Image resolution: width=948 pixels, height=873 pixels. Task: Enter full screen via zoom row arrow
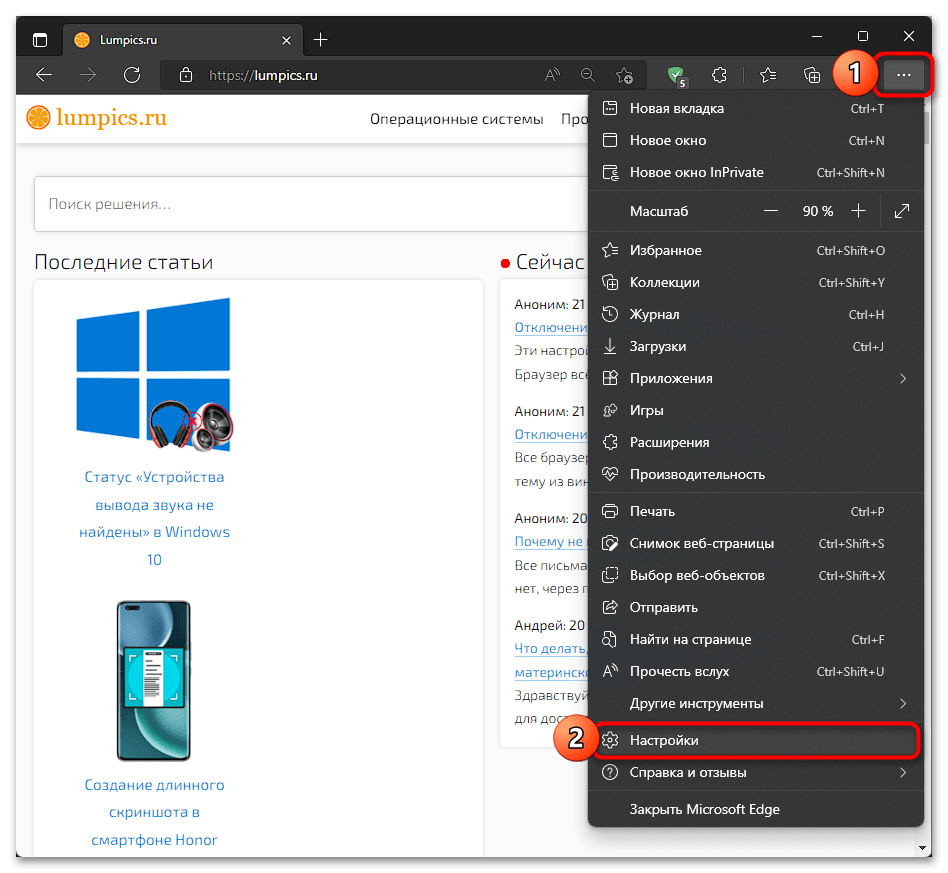[x=901, y=211]
